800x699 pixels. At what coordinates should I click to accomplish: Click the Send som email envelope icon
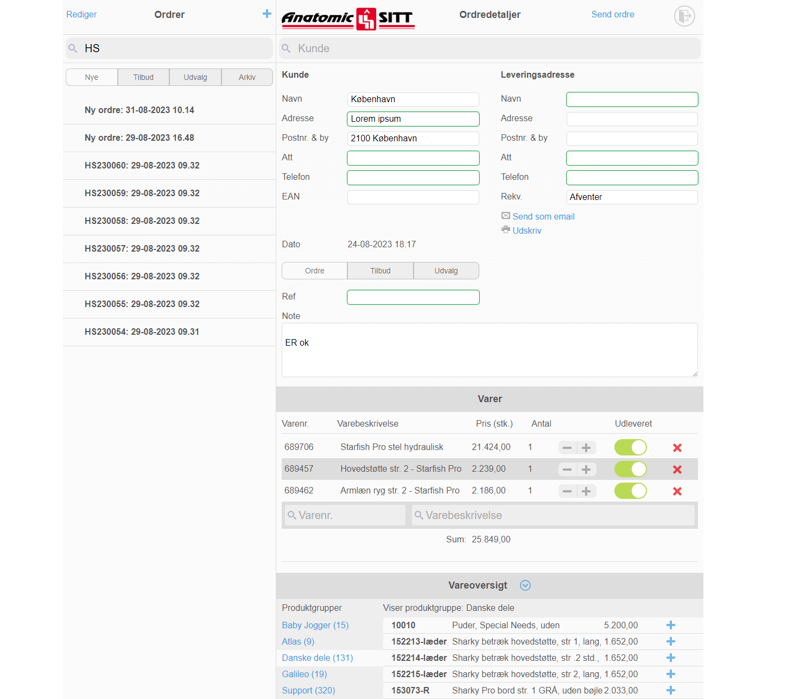[506, 216]
